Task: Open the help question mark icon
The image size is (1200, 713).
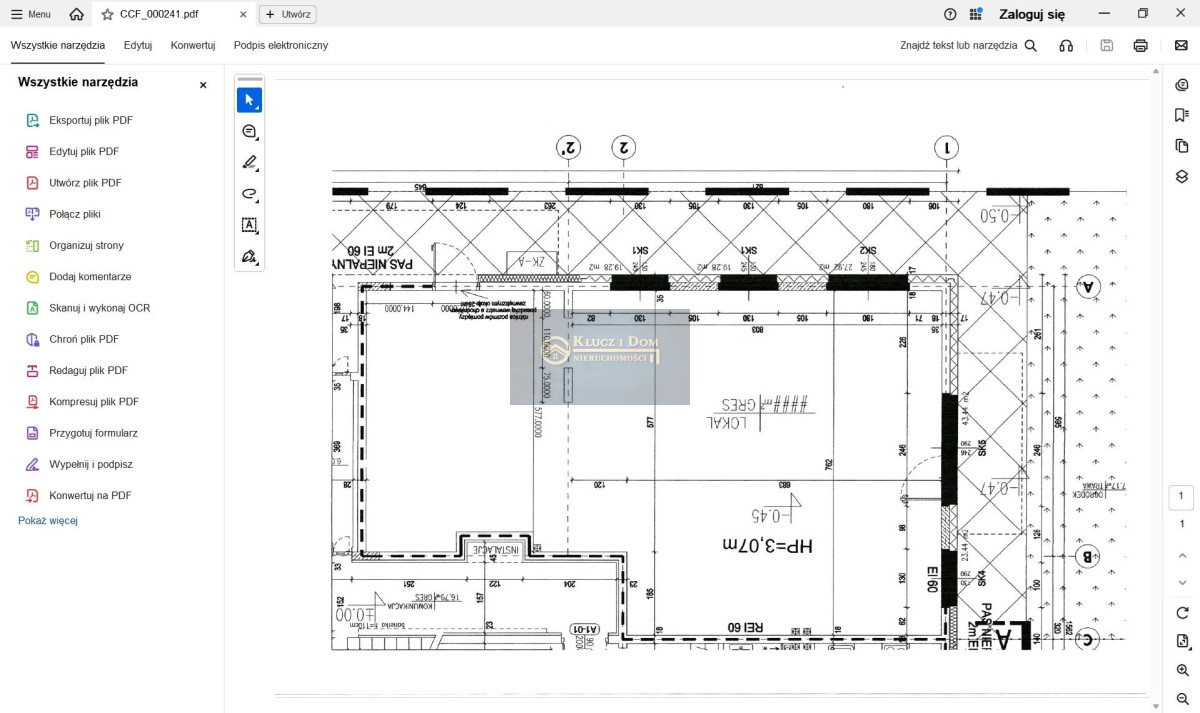Action: pyautogui.click(x=950, y=14)
